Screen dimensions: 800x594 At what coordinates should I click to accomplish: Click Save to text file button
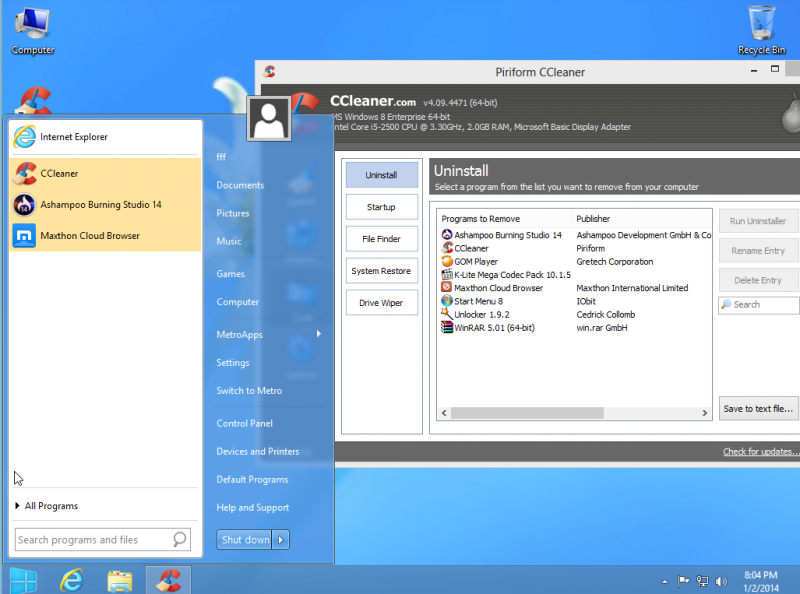[758, 409]
